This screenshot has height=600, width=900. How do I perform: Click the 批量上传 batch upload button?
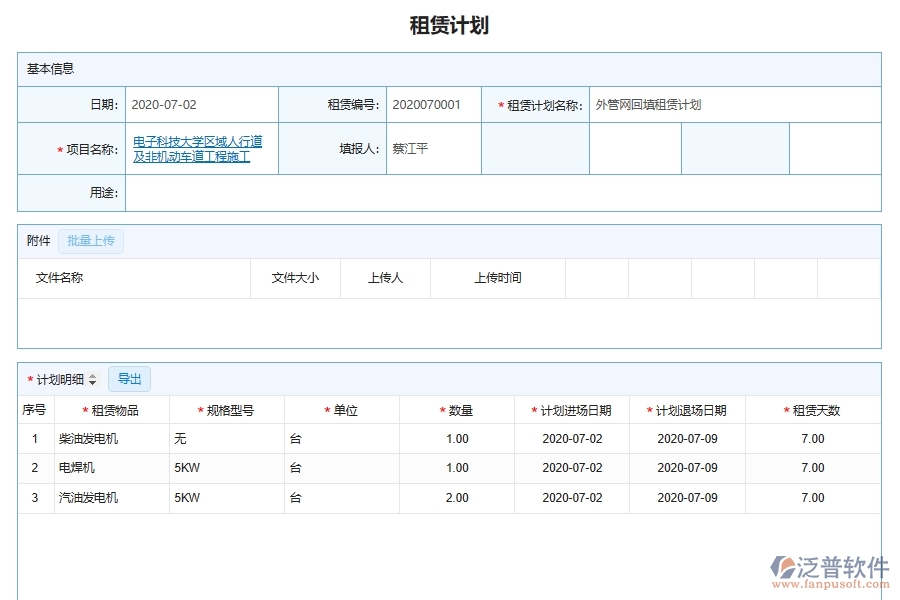point(91,241)
